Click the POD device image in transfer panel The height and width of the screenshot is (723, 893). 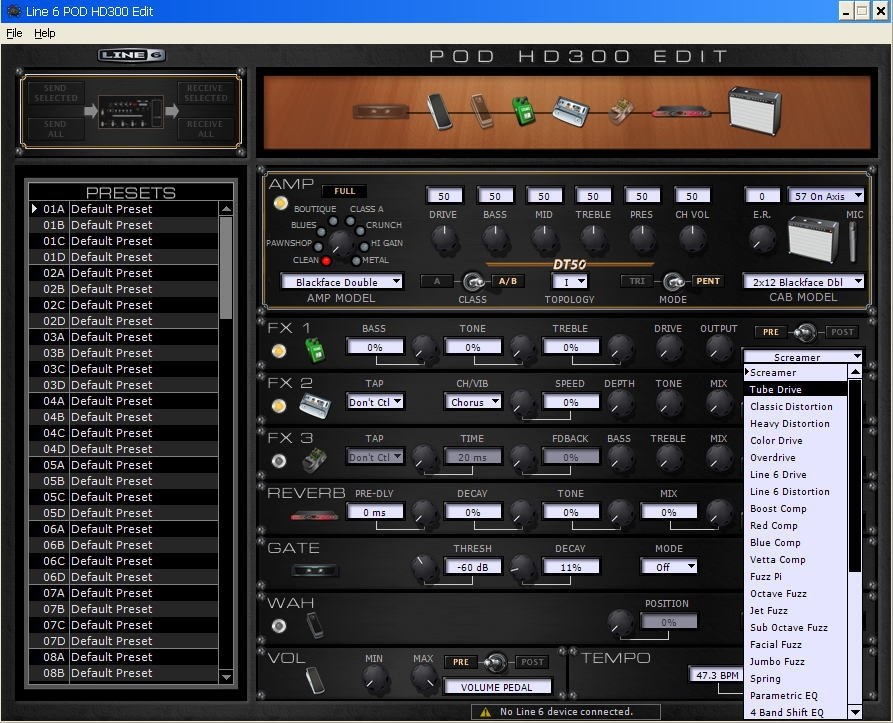pyautogui.click(x=132, y=111)
